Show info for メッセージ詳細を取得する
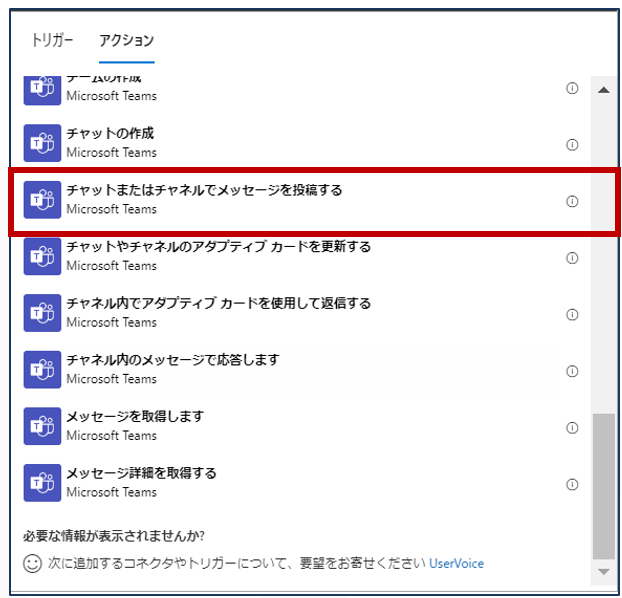Screen dimensions: 622x598 572,485
